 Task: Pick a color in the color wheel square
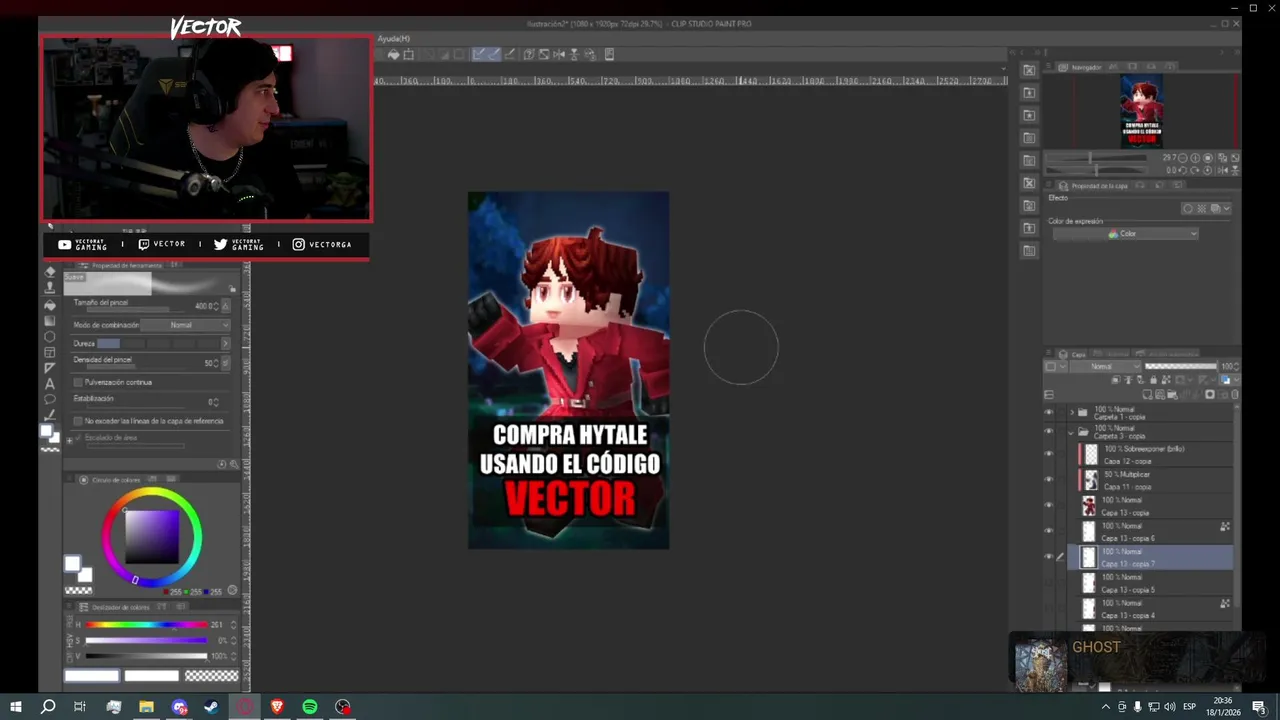152,537
